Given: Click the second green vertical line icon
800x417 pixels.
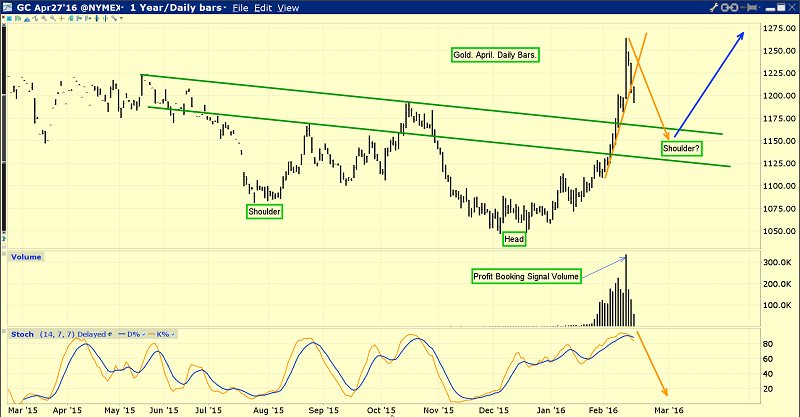Looking at the screenshot, I should (x=105, y=18).
